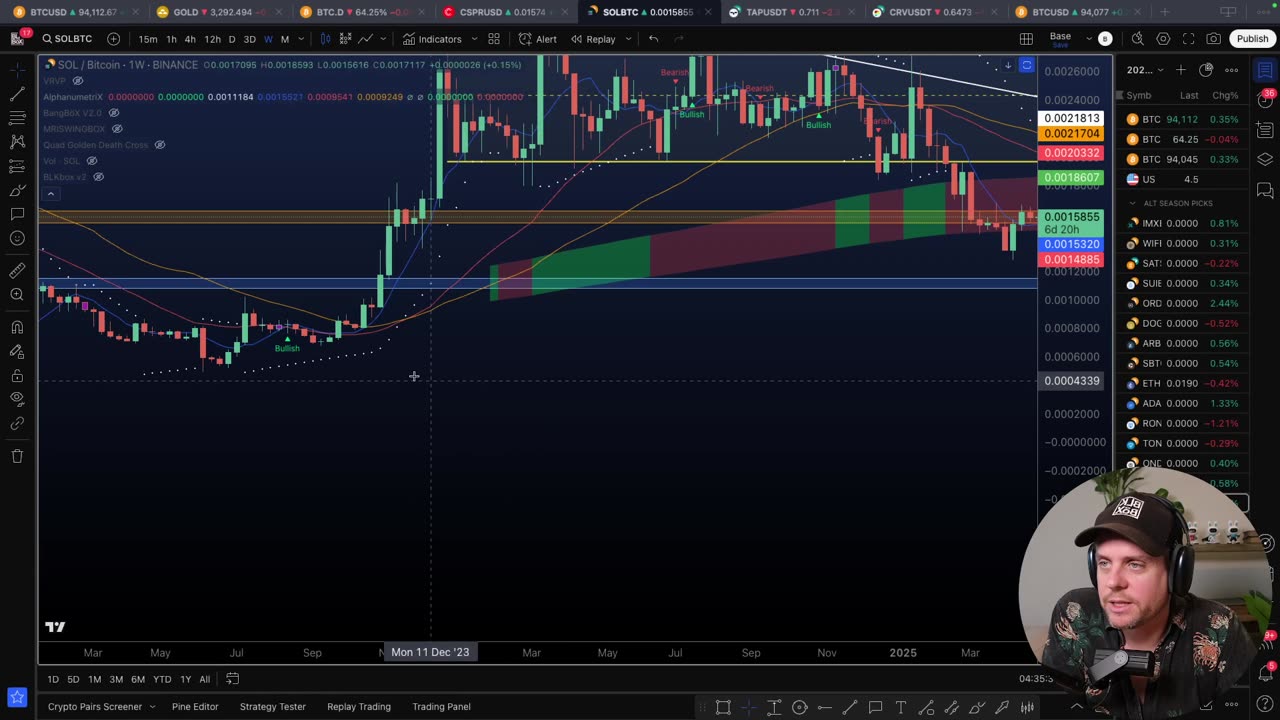Collapse ALT SEASON PICKS section

1132,203
